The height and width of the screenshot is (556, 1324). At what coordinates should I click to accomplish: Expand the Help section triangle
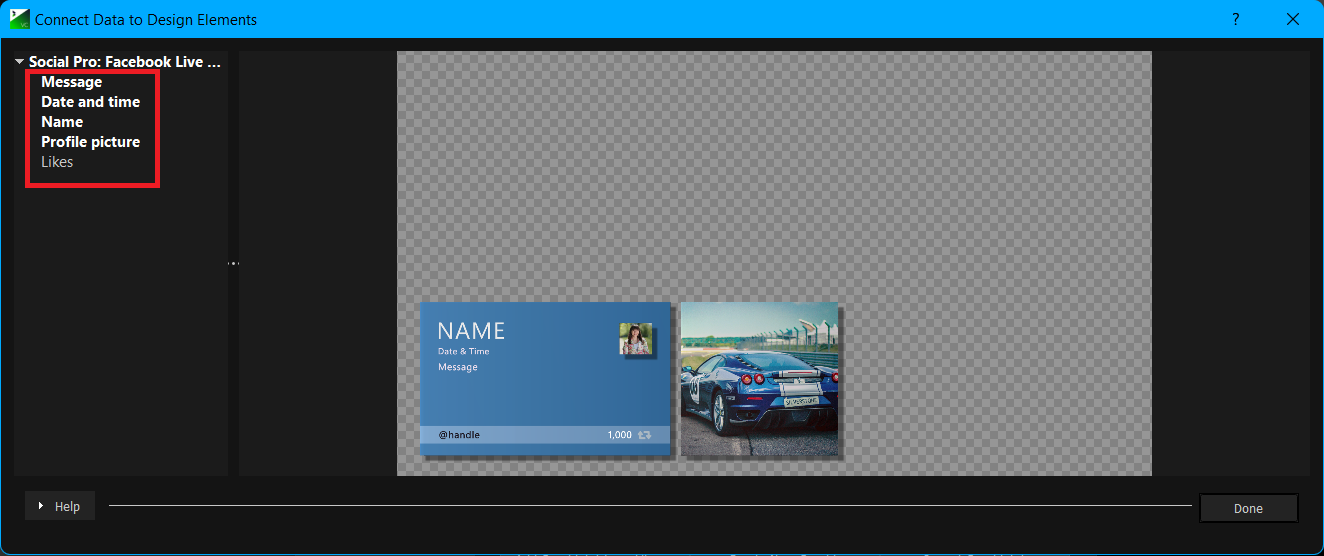(x=41, y=506)
